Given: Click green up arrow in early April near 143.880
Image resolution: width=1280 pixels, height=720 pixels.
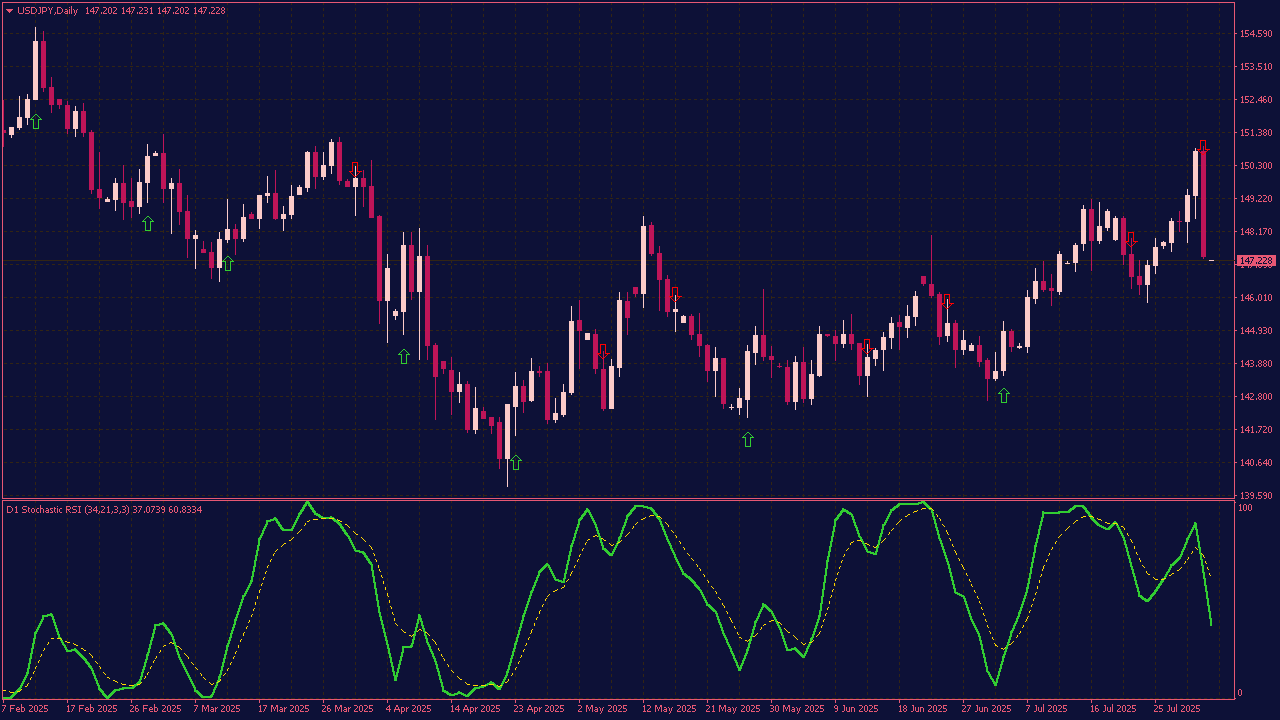Looking at the screenshot, I should click(x=404, y=356).
